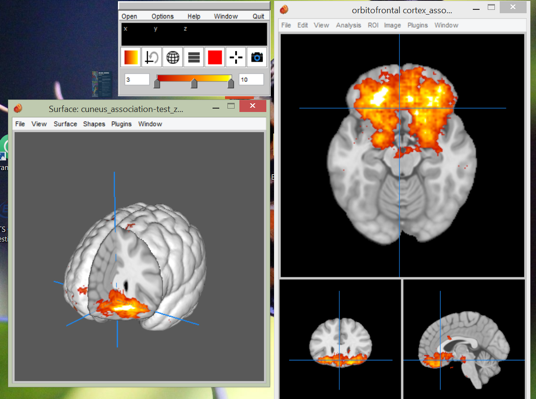Open the color gradient overlay icon
Viewport: 536px width, 399px height.
(131, 57)
